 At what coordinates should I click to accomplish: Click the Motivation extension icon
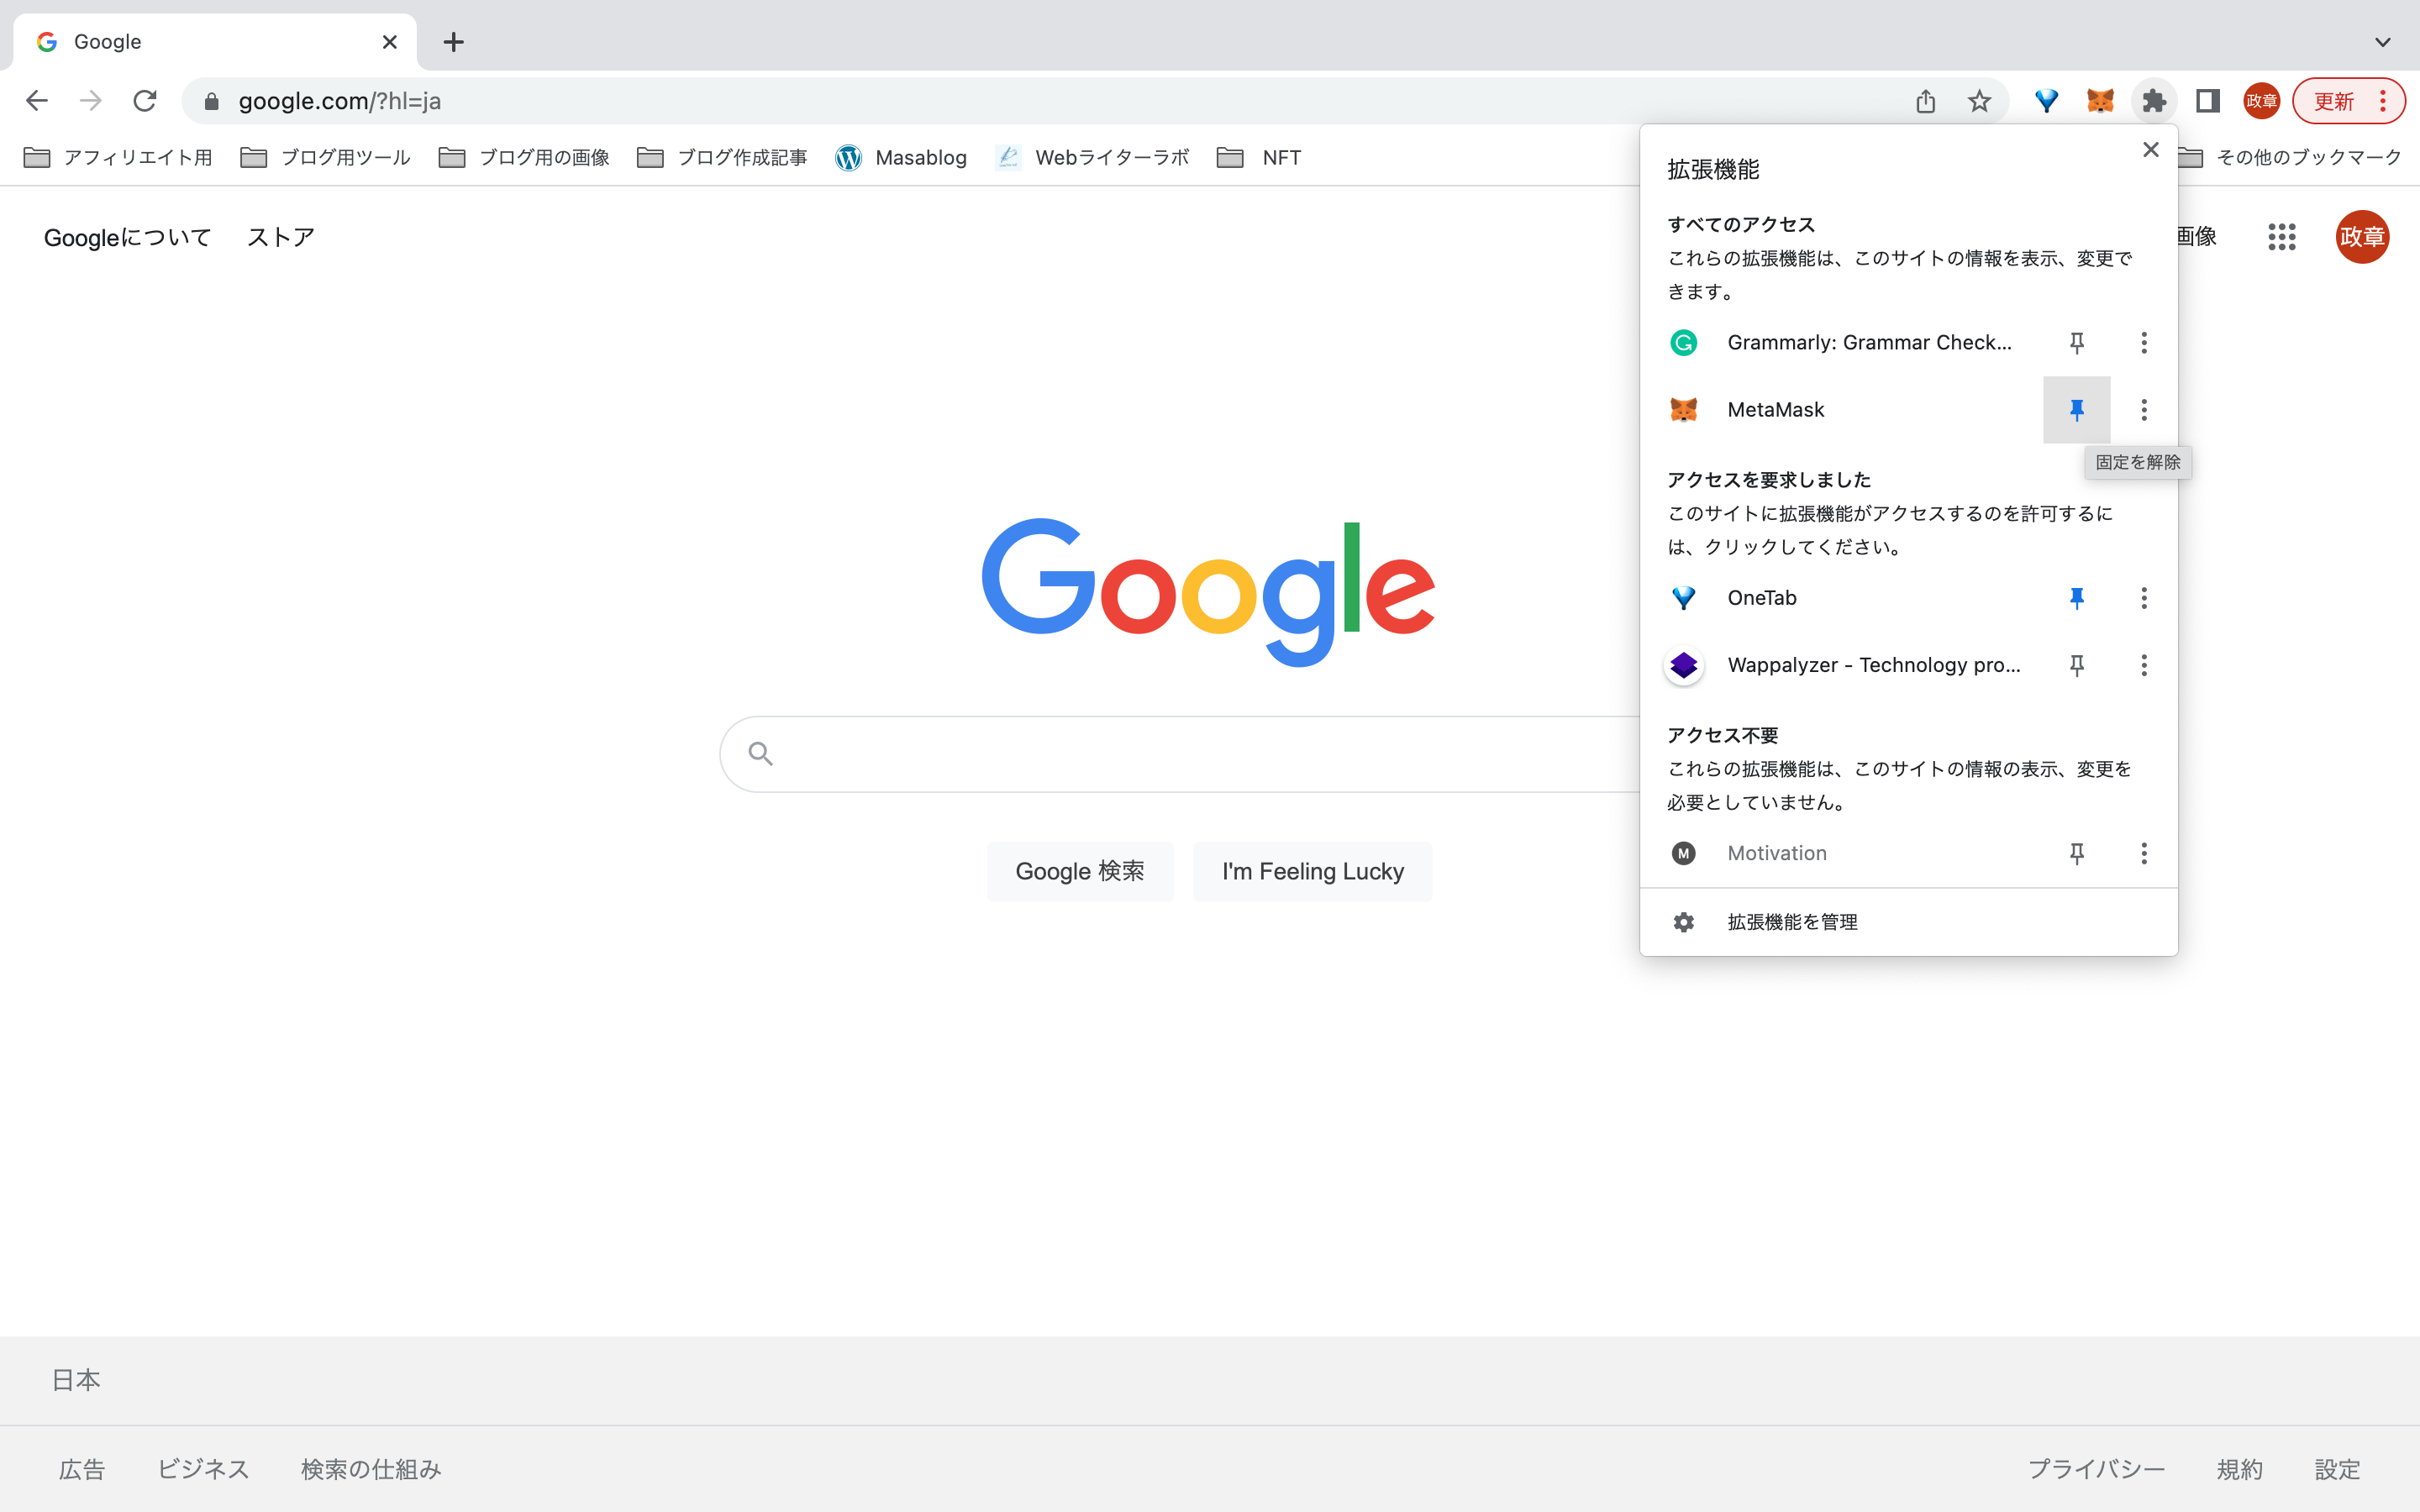(1684, 853)
